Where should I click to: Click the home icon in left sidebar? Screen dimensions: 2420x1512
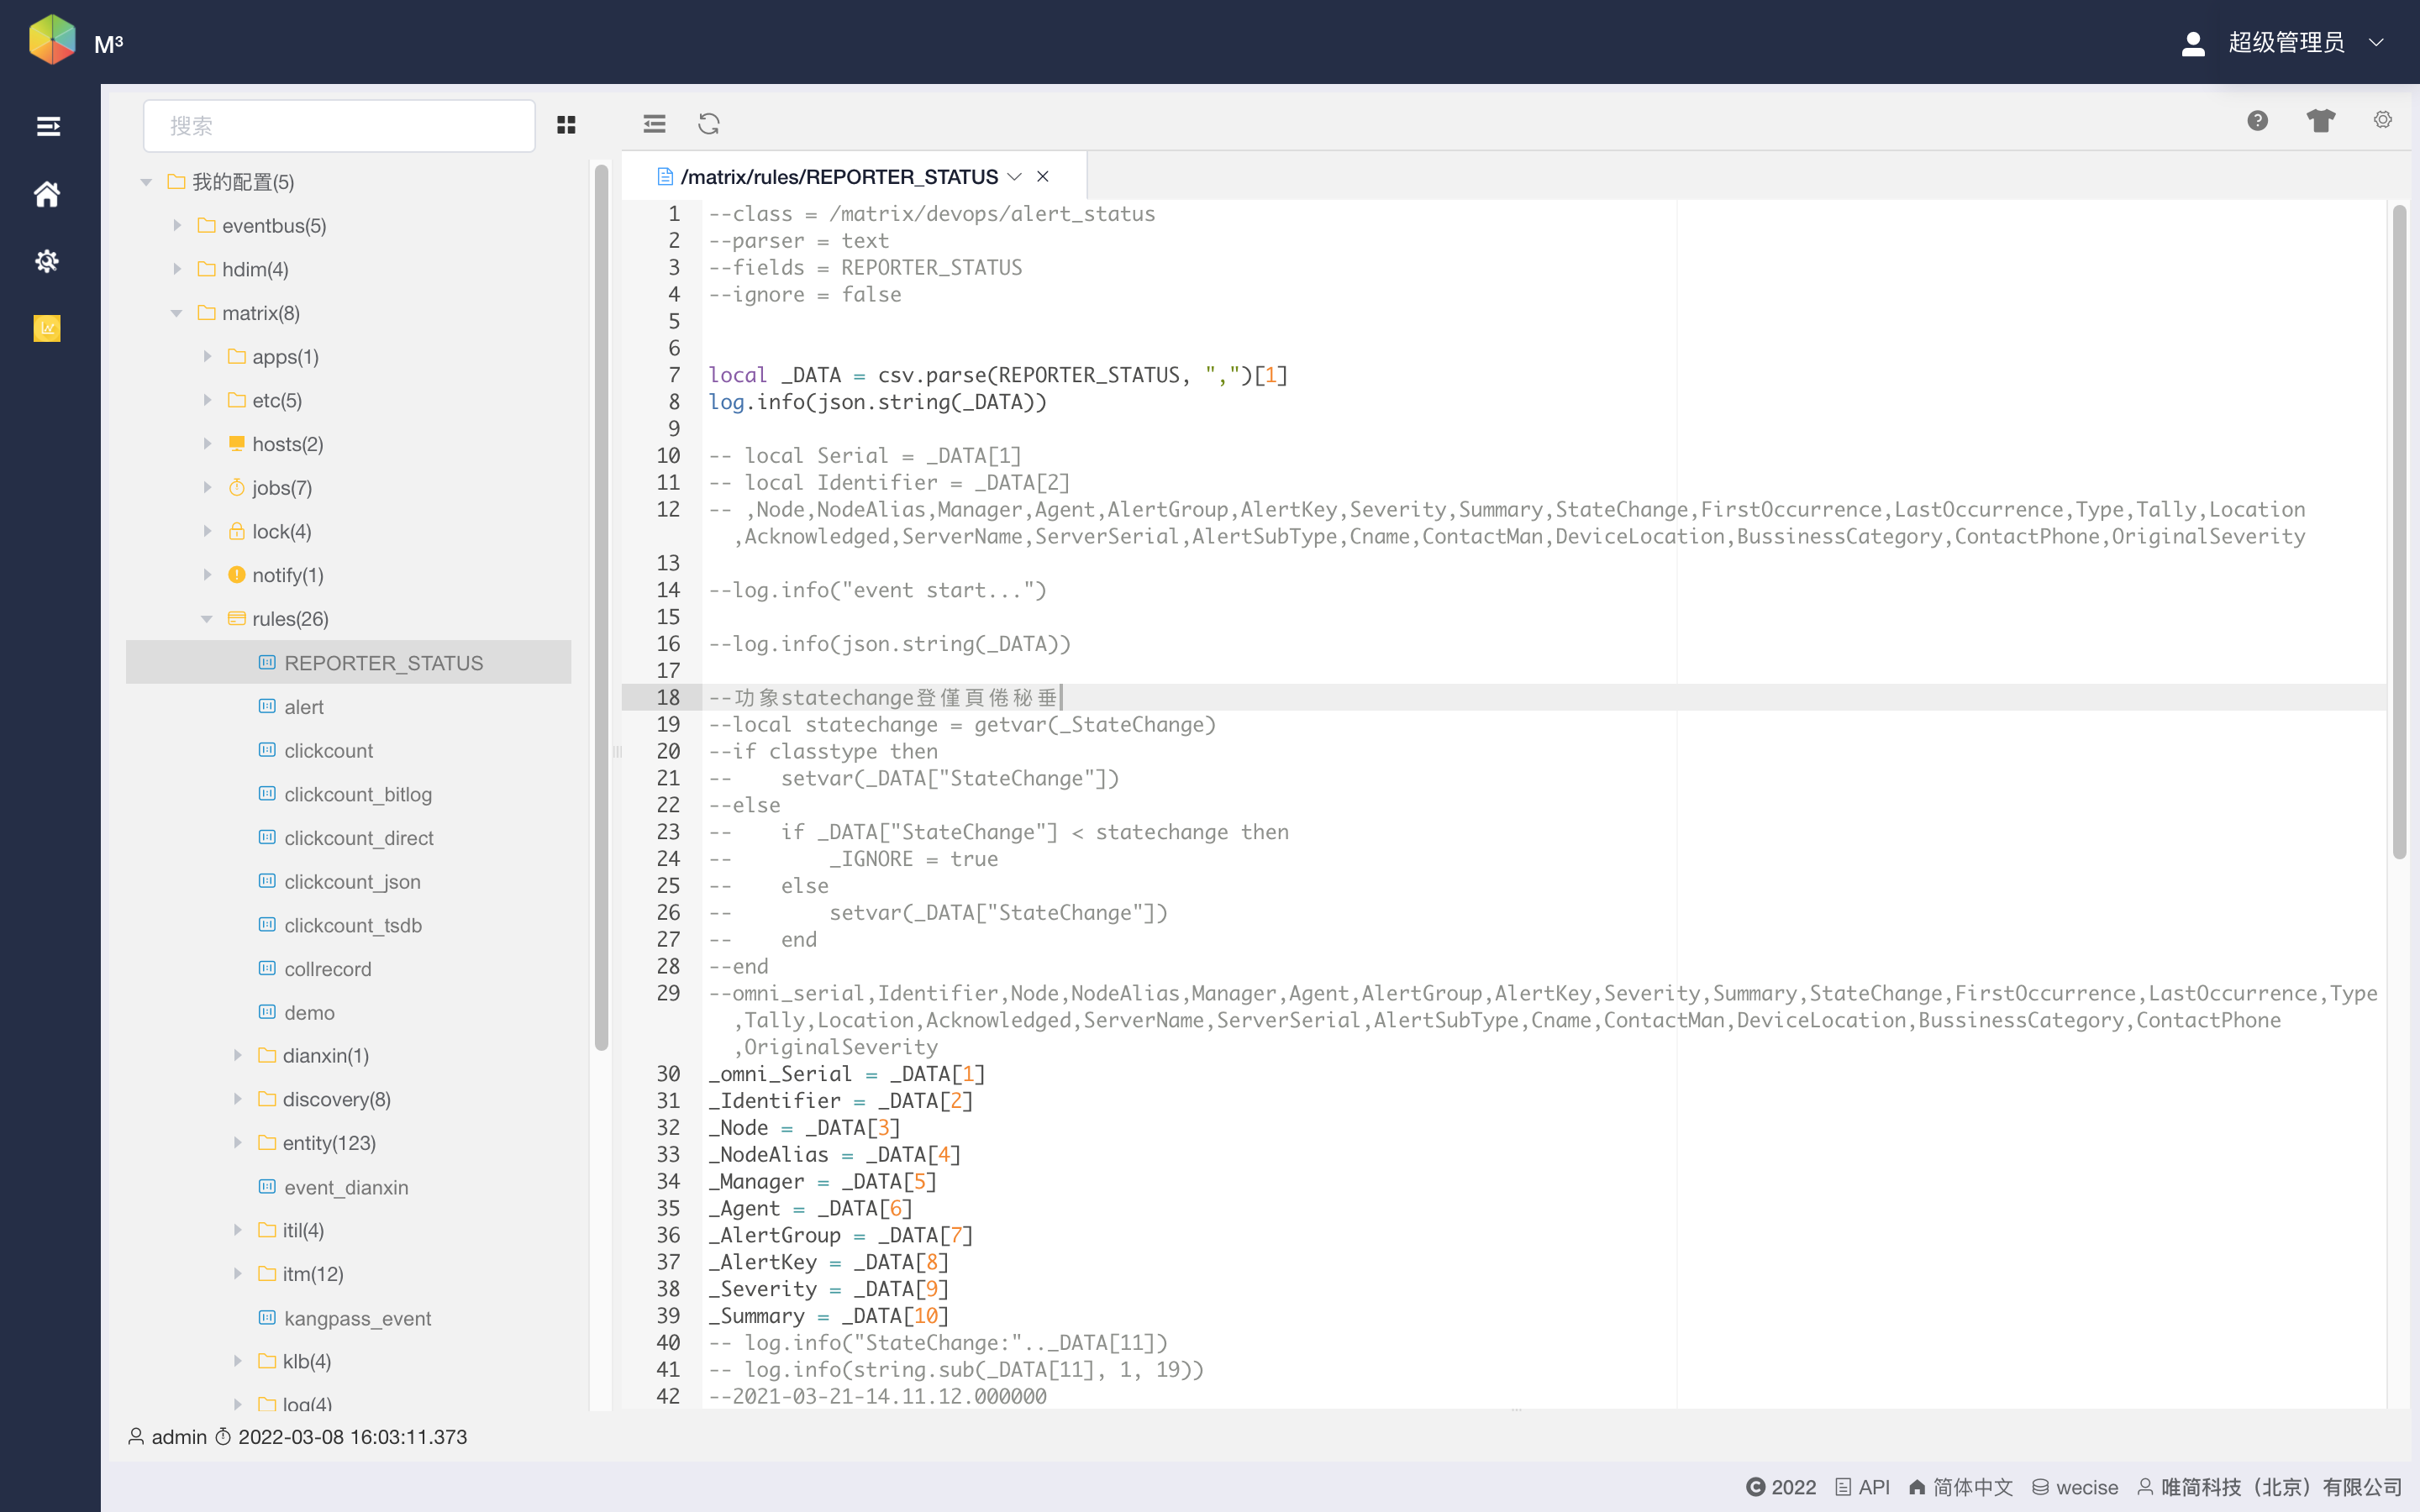click(x=47, y=194)
